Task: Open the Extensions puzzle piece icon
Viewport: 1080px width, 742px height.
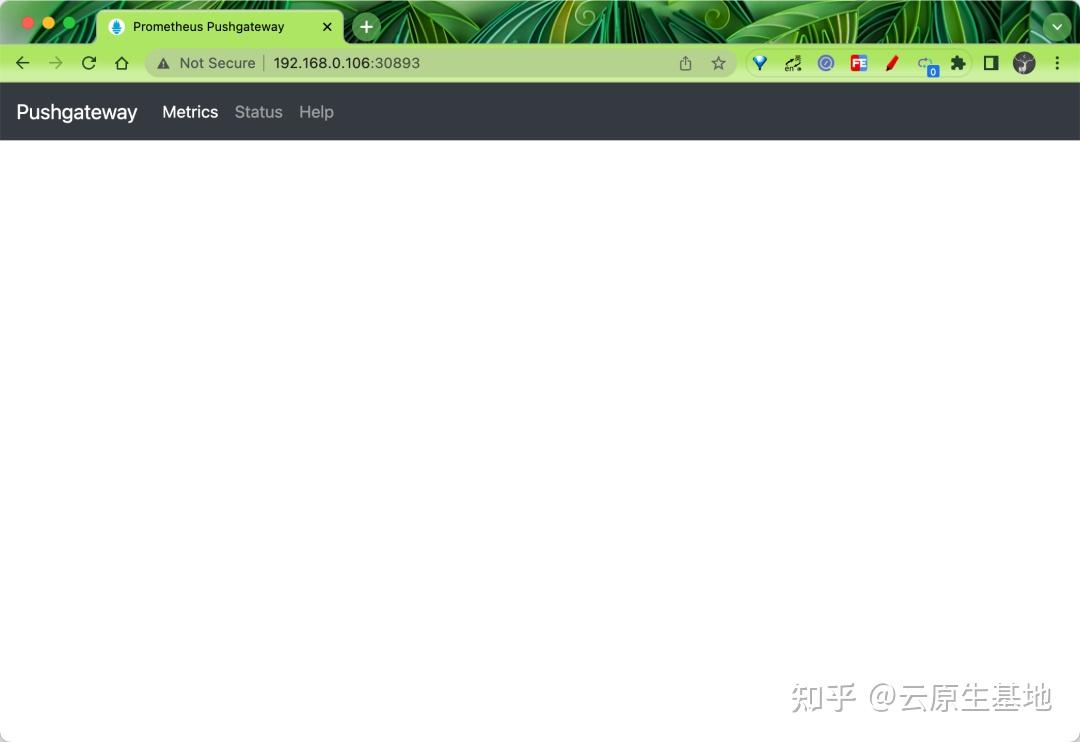Action: 957,63
